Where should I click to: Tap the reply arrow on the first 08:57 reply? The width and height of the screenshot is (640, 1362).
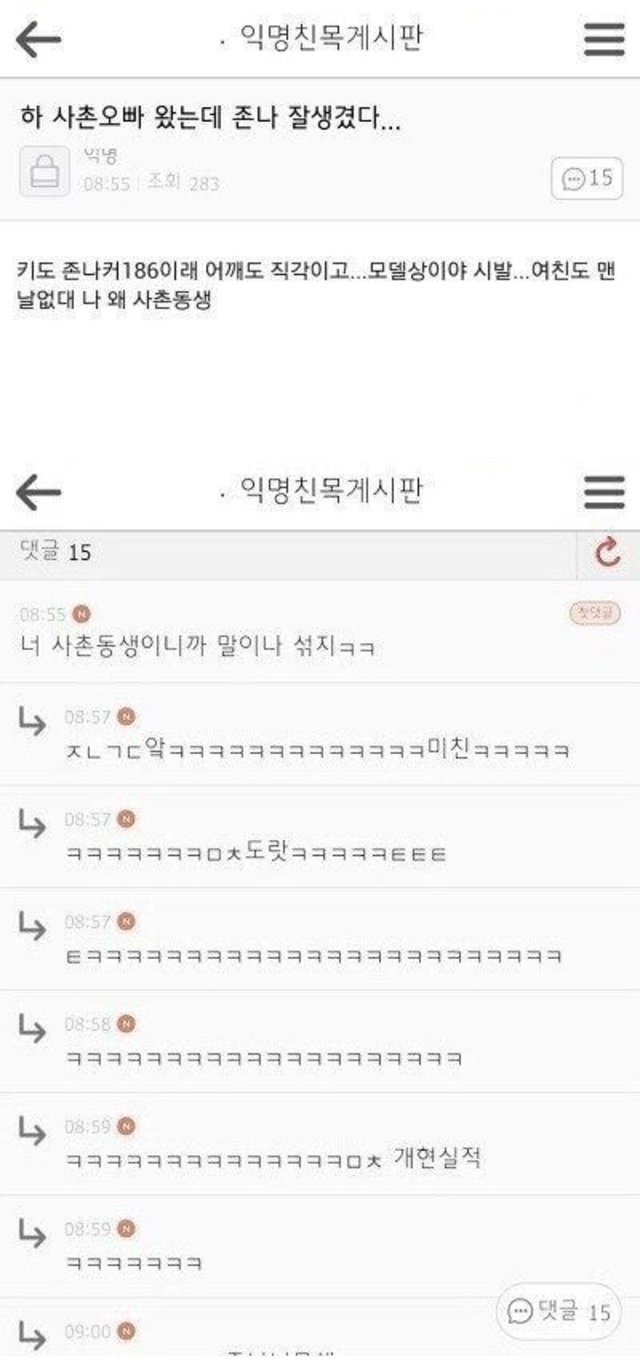tap(32, 719)
